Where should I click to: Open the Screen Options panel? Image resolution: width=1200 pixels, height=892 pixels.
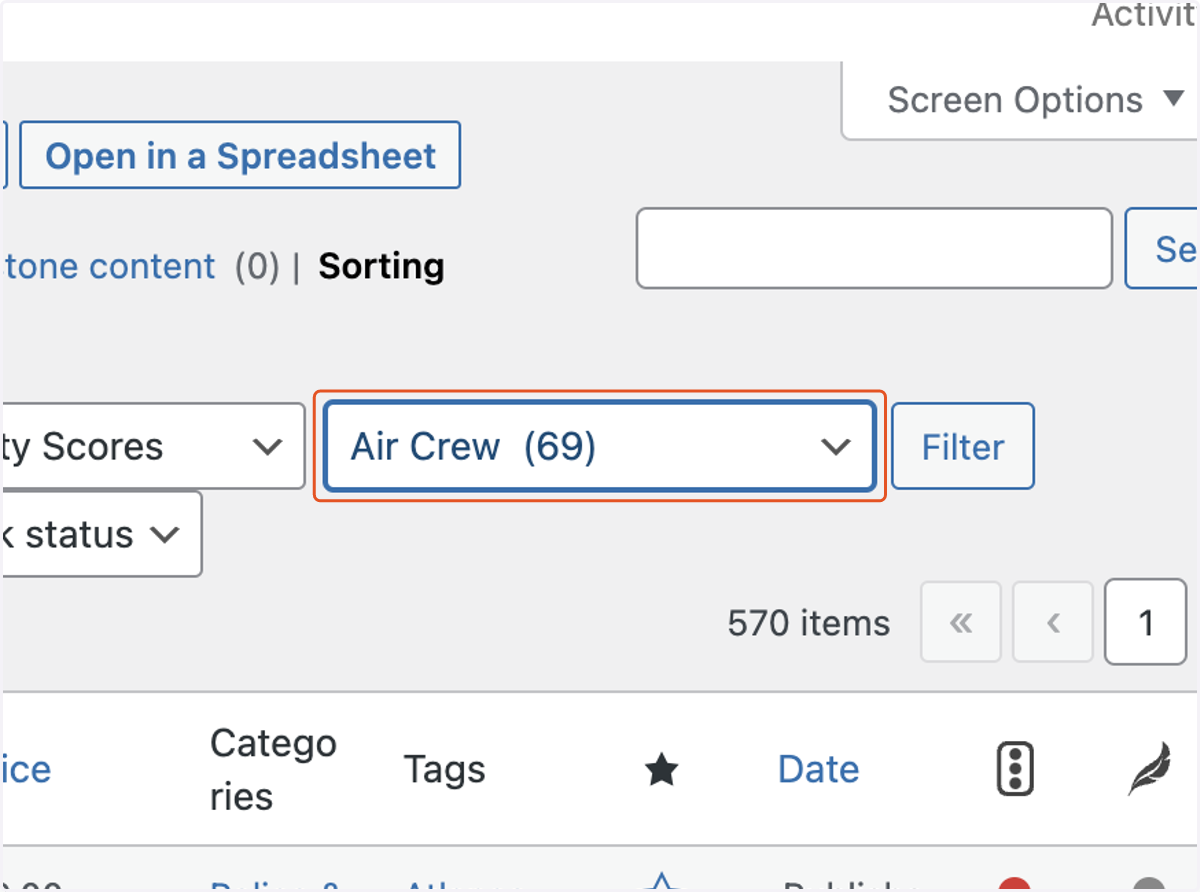pyautogui.click(x=1020, y=100)
